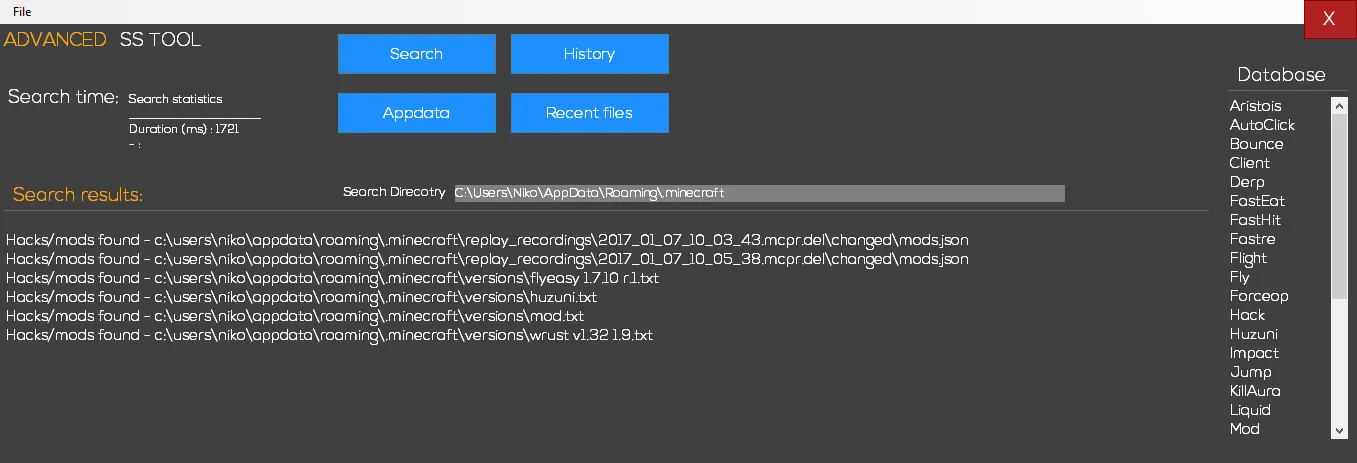The width and height of the screenshot is (1357, 463).
Task: Select the wrust v1.32 result entry
Action: point(329,335)
